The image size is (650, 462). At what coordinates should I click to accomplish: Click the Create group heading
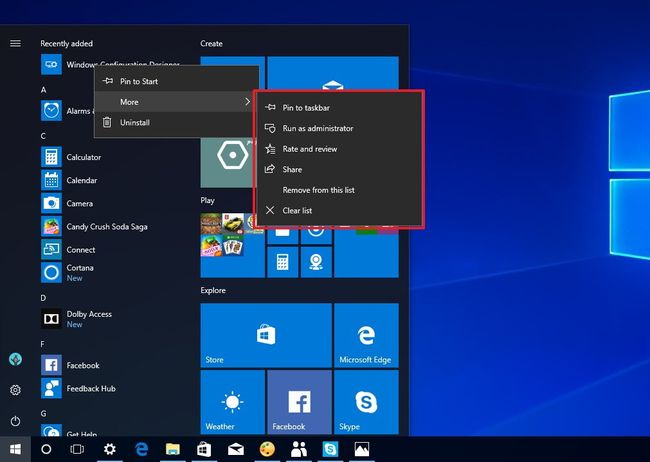tap(211, 44)
